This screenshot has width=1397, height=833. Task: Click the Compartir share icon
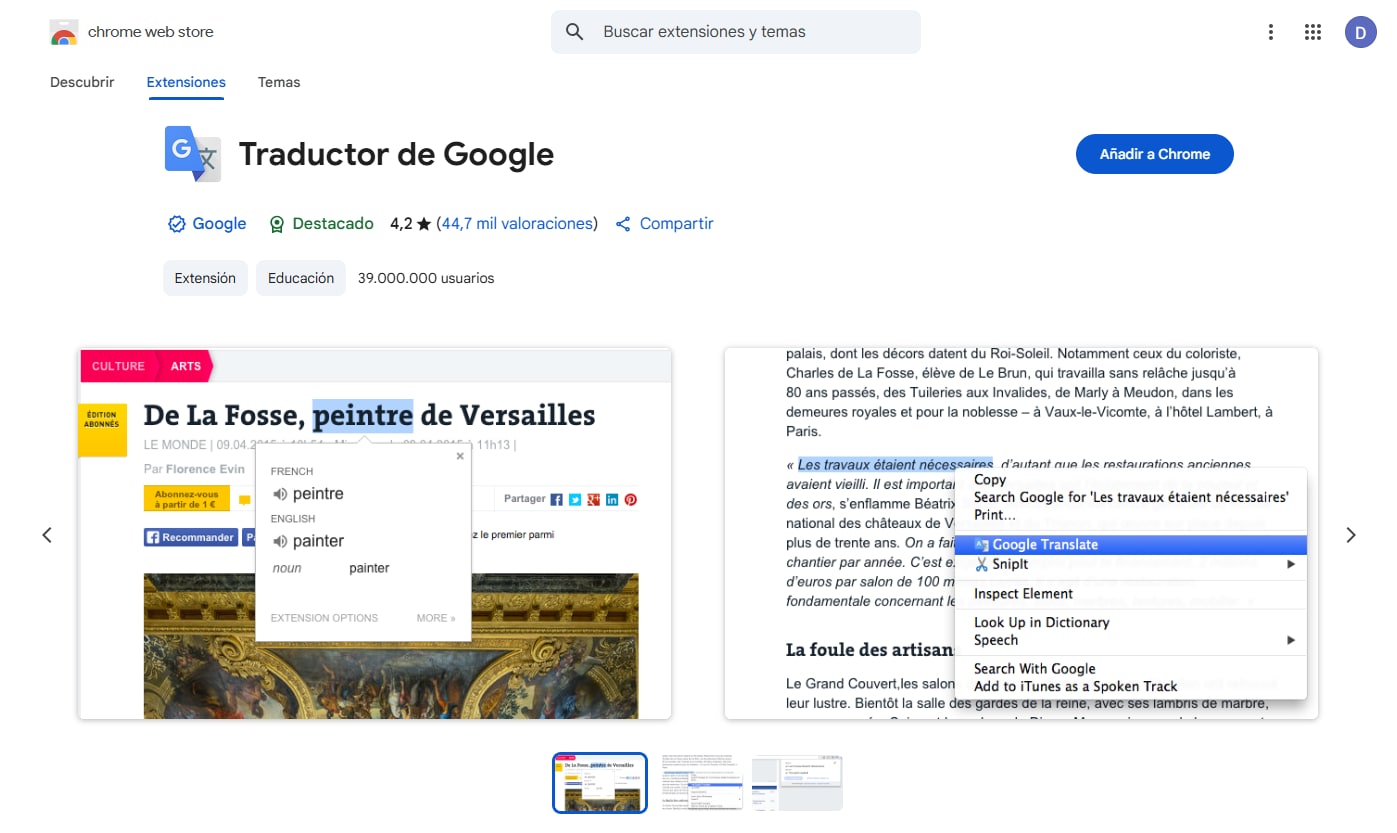625,223
